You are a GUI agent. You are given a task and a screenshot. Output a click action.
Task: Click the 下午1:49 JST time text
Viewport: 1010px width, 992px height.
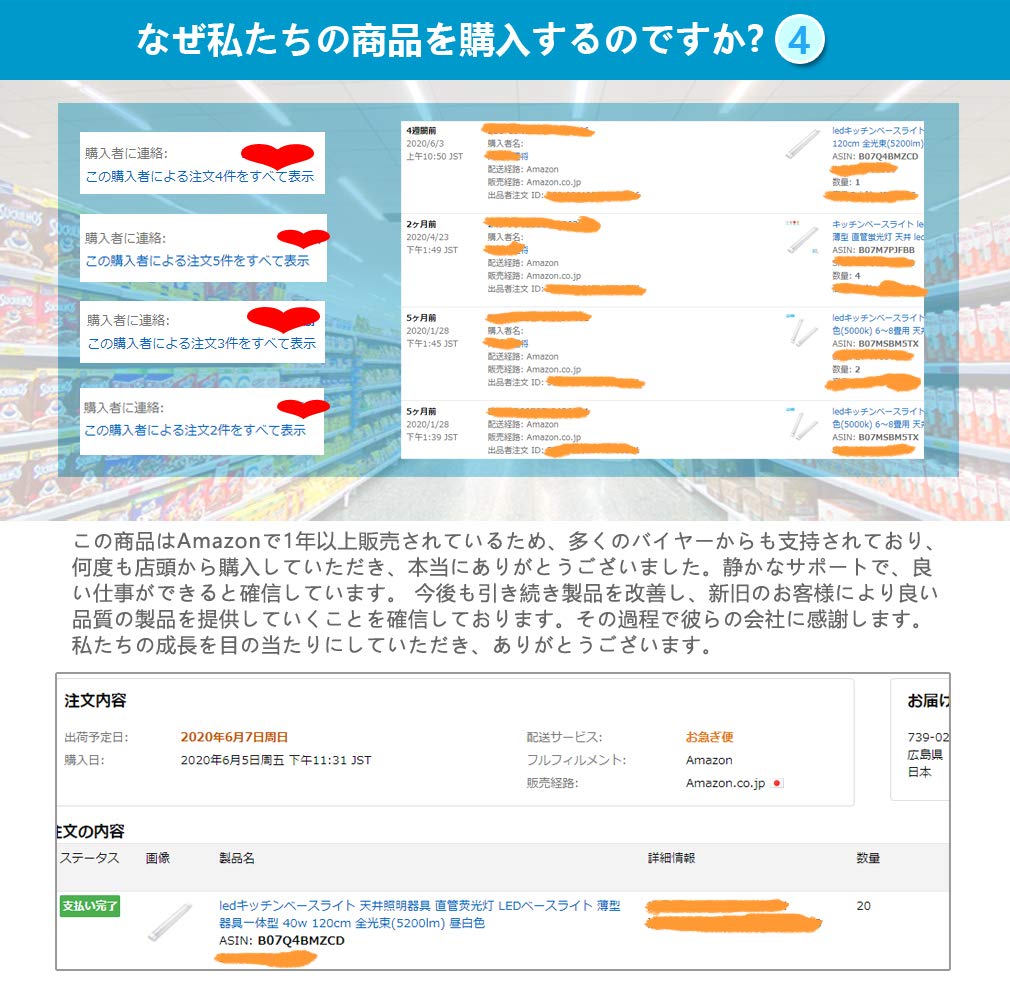432,250
